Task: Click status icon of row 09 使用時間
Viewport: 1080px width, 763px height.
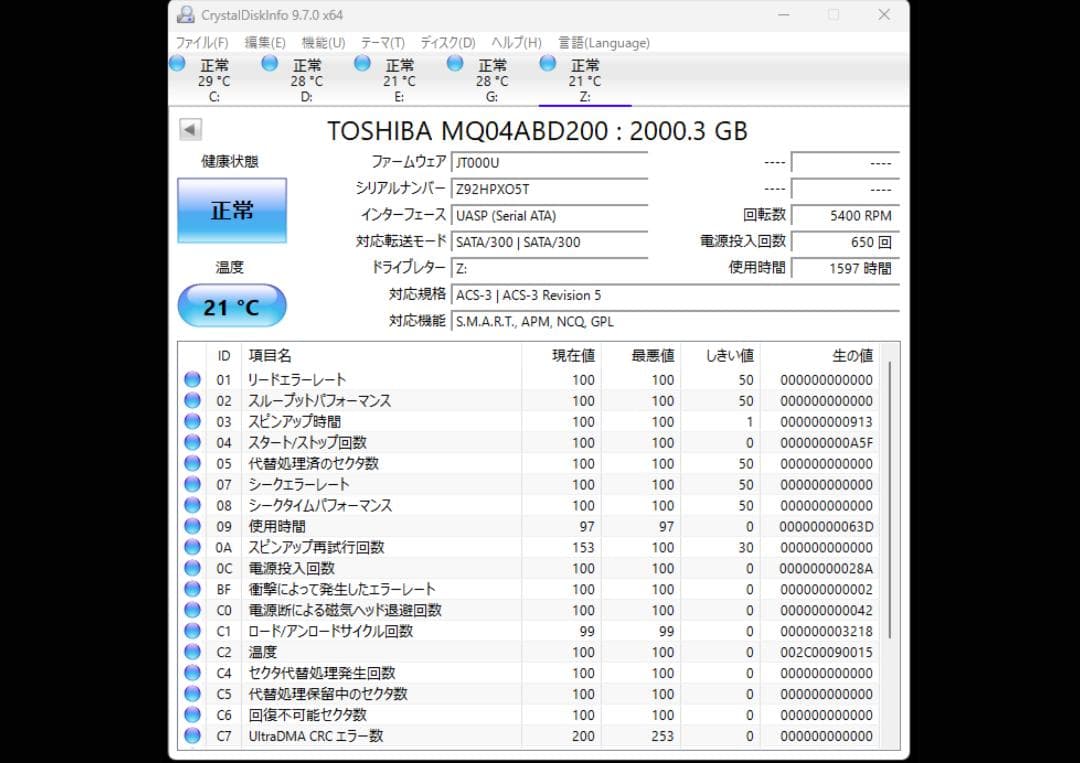Action: [x=192, y=526]
